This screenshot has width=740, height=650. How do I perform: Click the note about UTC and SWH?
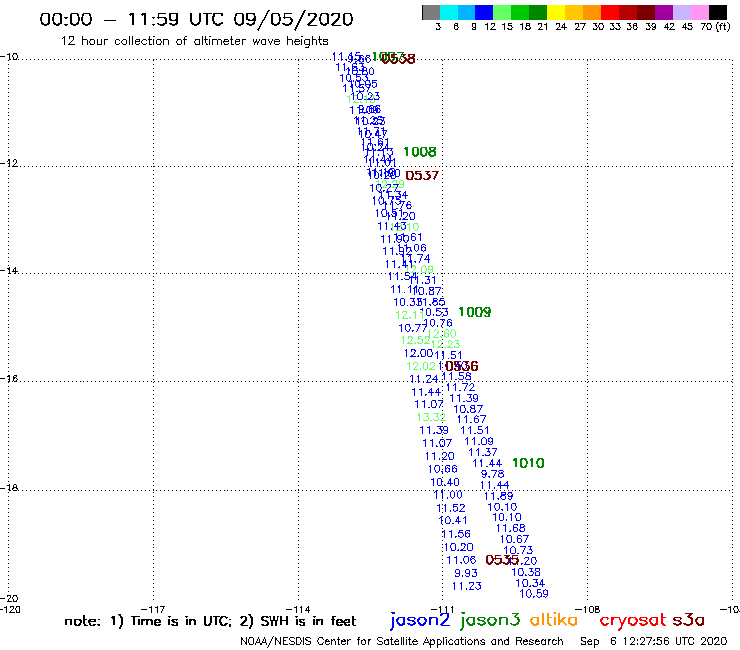[x=210, y=621]
